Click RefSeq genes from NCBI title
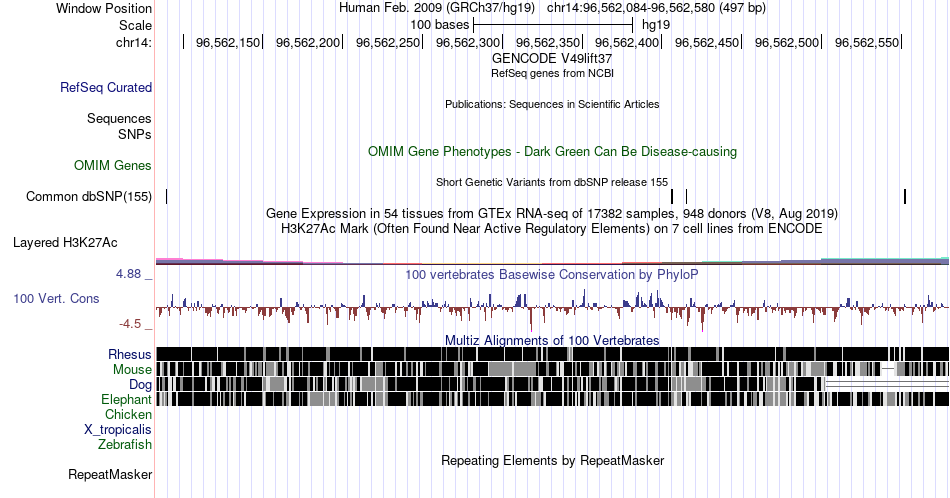The height and width of the screenshot is (498, 950). coord(552,73)
